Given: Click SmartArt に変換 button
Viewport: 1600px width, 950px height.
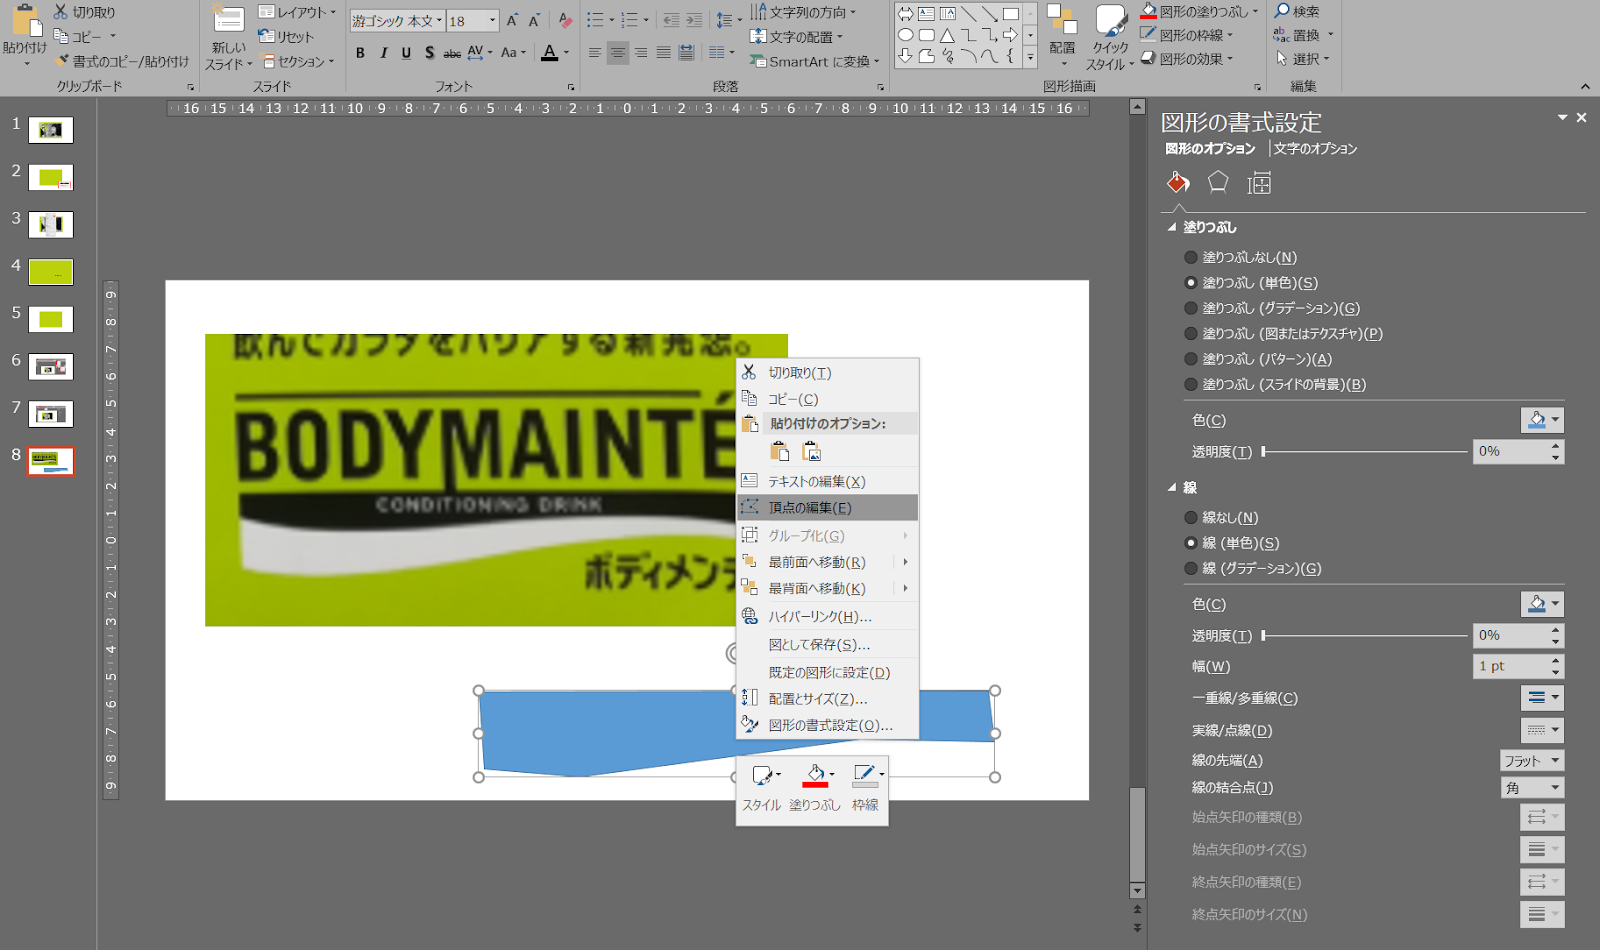Looking at the screenshot, I should click(x=815, y=61).
